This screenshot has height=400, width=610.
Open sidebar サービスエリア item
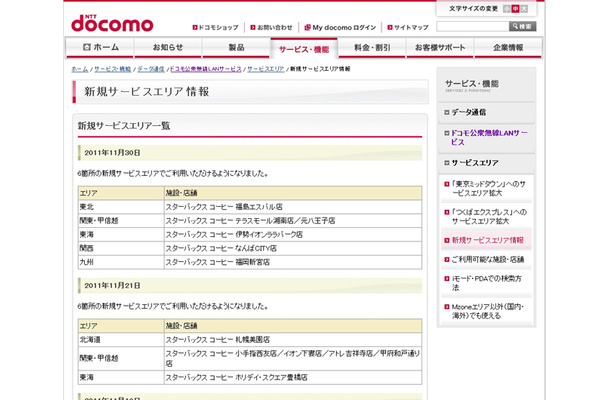(x=475, y=163)
